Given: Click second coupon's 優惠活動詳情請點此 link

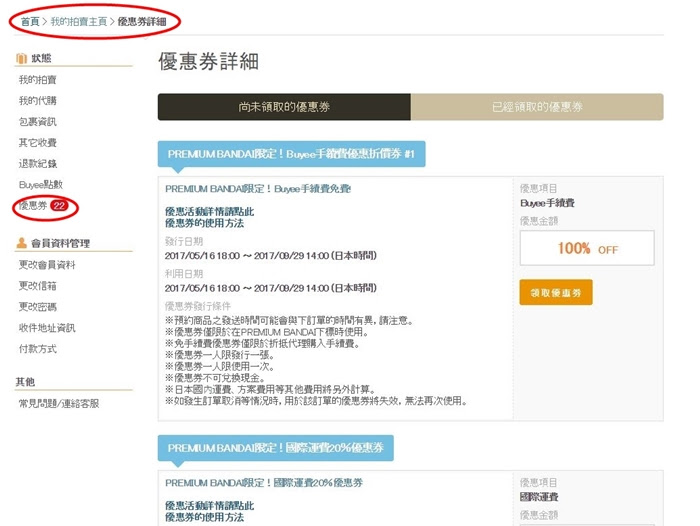Looking at the screenshot, I should pyautogui.click(x=209, y=506).
